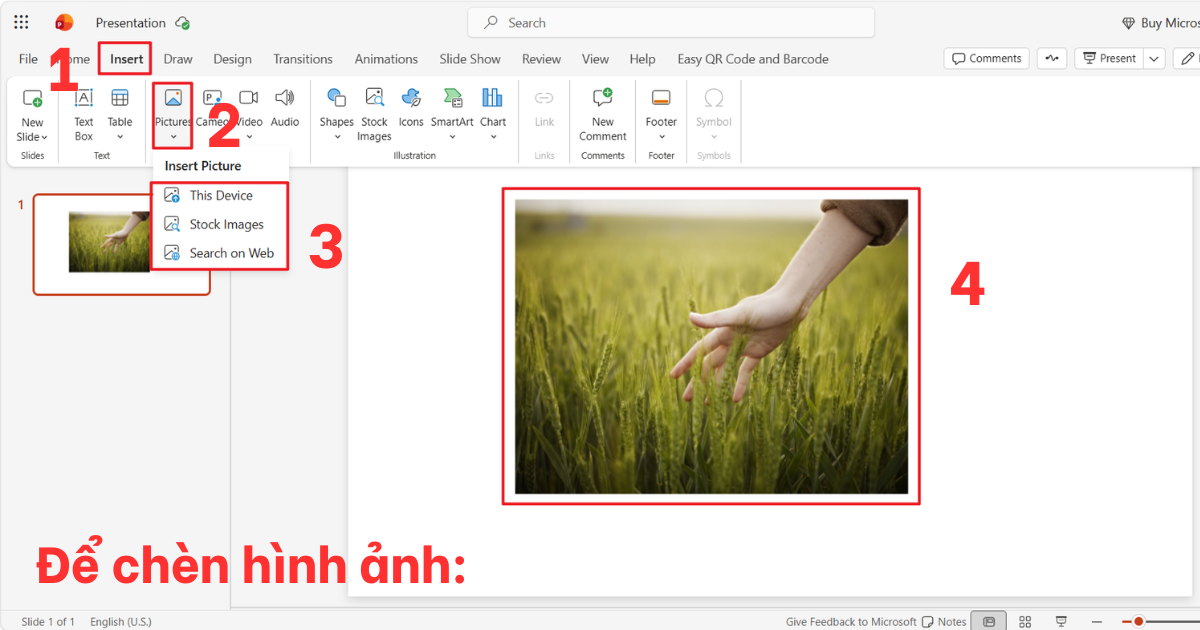Click the Comments button

click(x=987, y=58)
